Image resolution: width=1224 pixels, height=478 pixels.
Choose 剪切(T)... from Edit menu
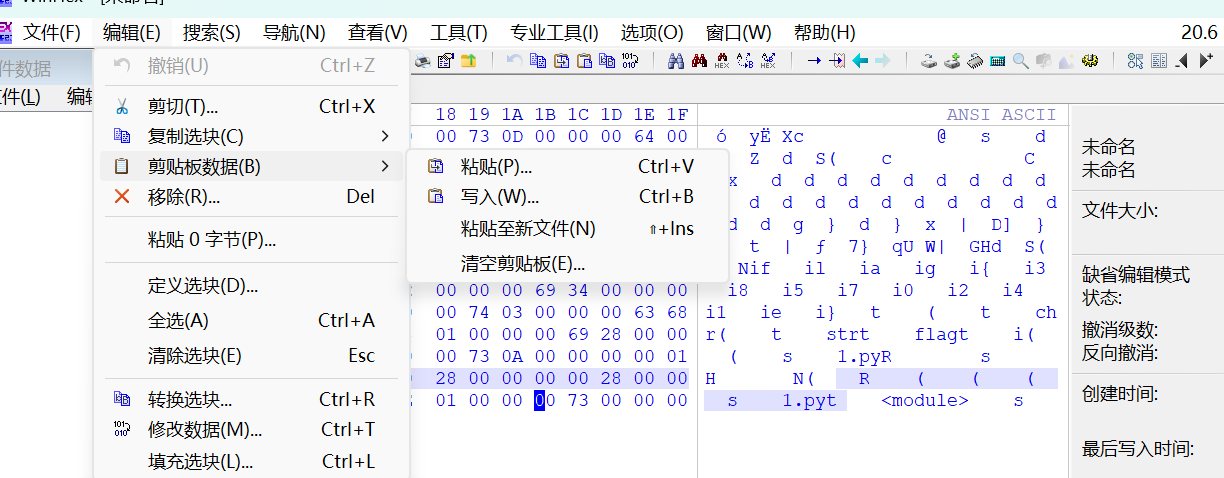tap(251, 106)
